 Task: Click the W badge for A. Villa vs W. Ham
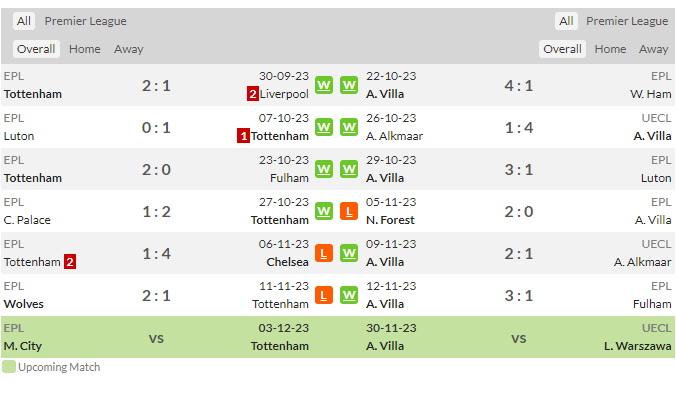349,85
